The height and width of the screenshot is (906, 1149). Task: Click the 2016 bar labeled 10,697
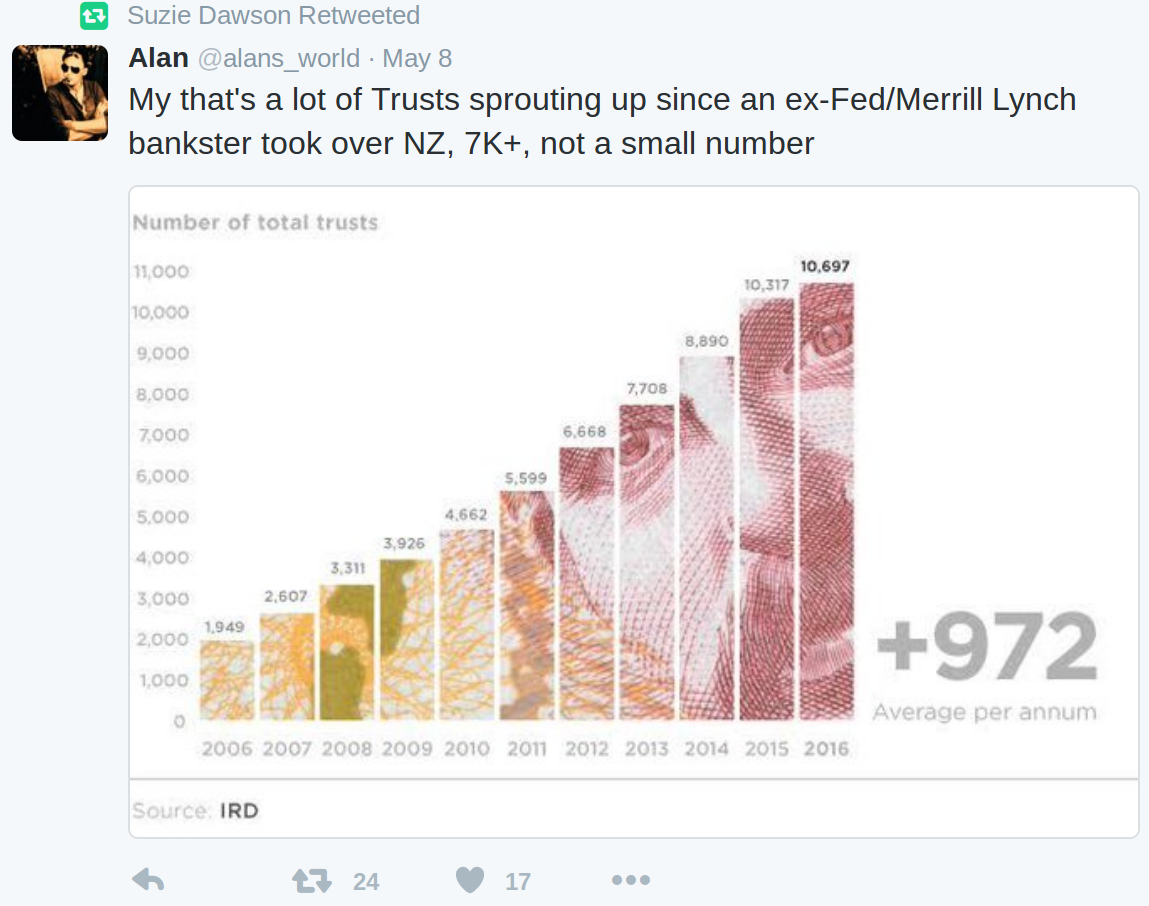[x=827, y=501]
